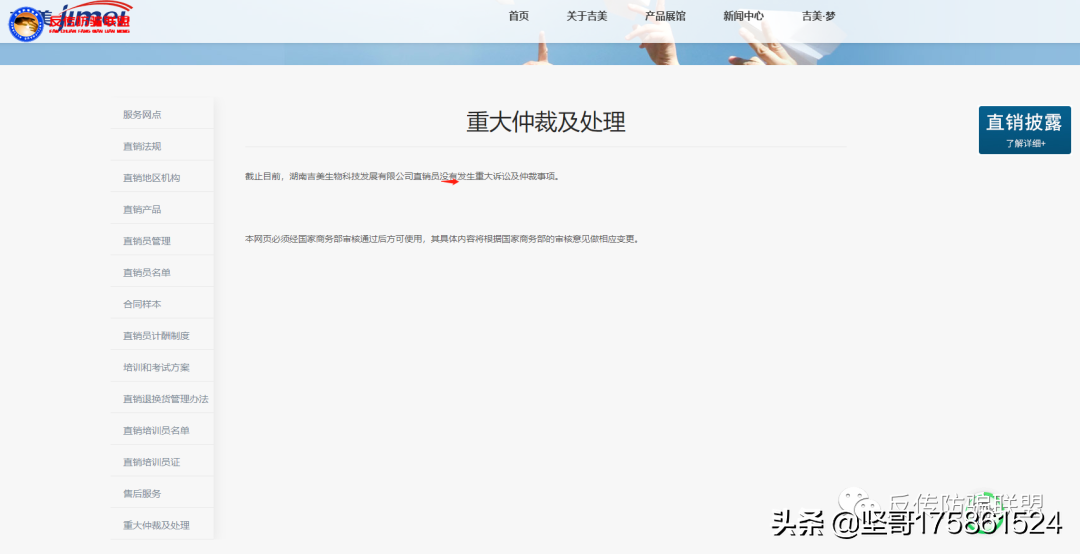
Task: Open 关于吉美 navigation item
Action: [x=587, y=16]
